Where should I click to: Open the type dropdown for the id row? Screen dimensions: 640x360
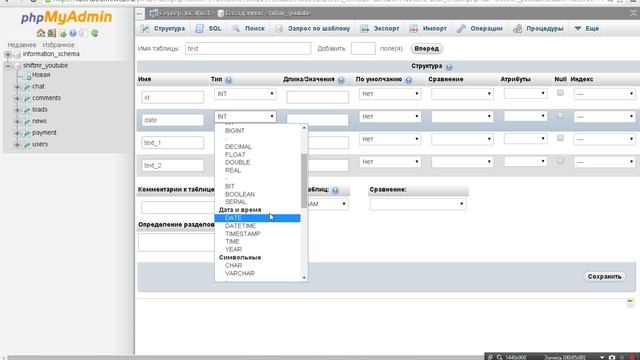[x=245, y=94]
